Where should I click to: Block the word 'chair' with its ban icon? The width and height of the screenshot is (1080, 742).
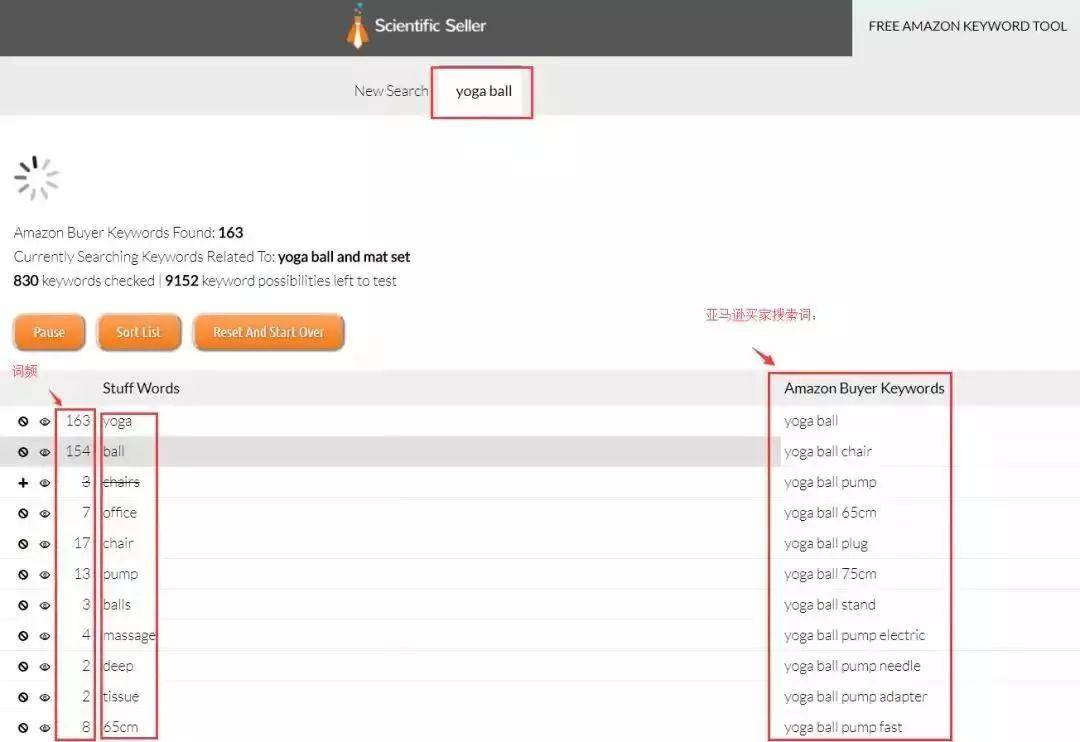coord(23,544)
